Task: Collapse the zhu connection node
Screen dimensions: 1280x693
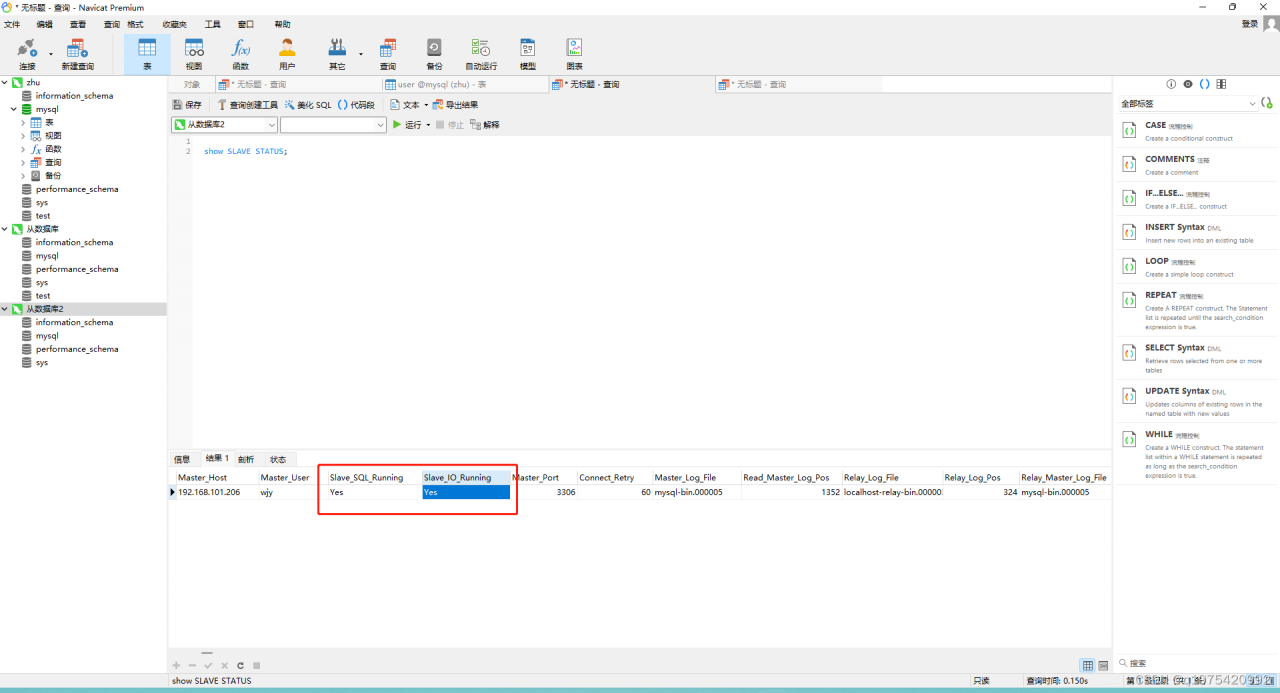Action: point(5,82)
